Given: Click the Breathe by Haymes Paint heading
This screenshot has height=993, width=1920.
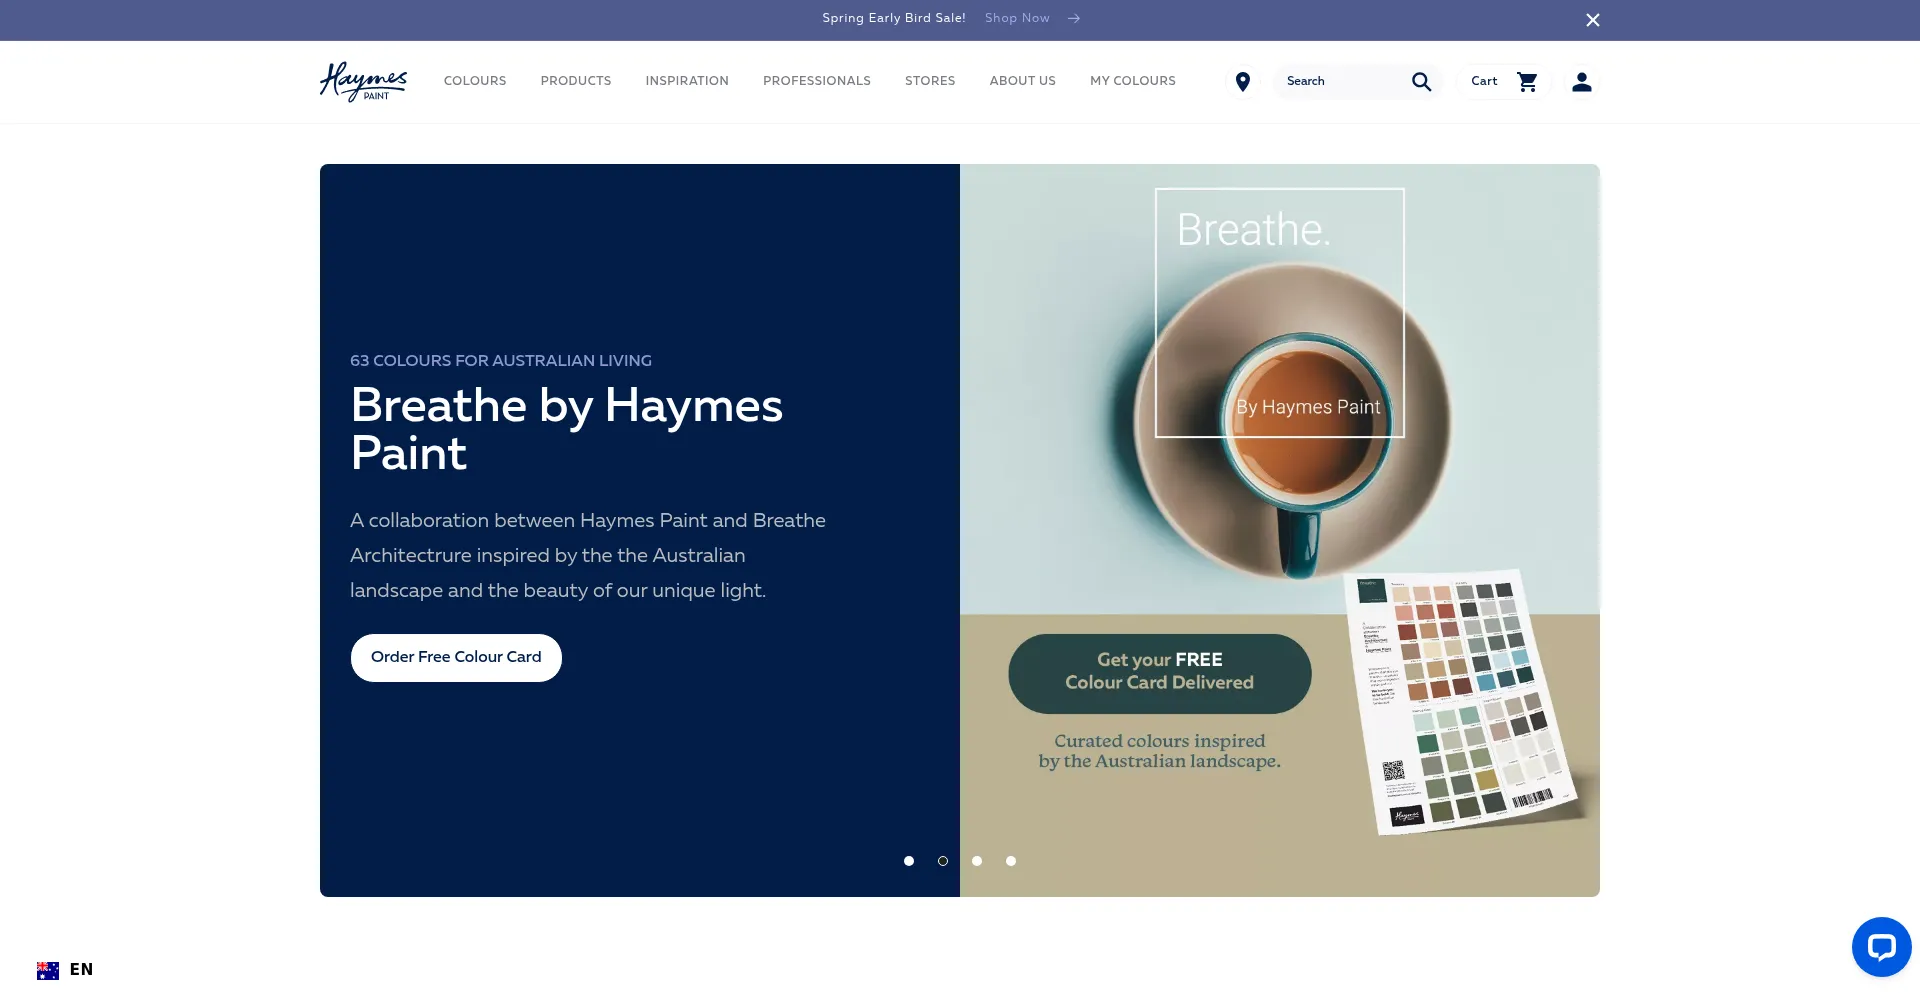Looking at the screenshot, I should [566, 429].
